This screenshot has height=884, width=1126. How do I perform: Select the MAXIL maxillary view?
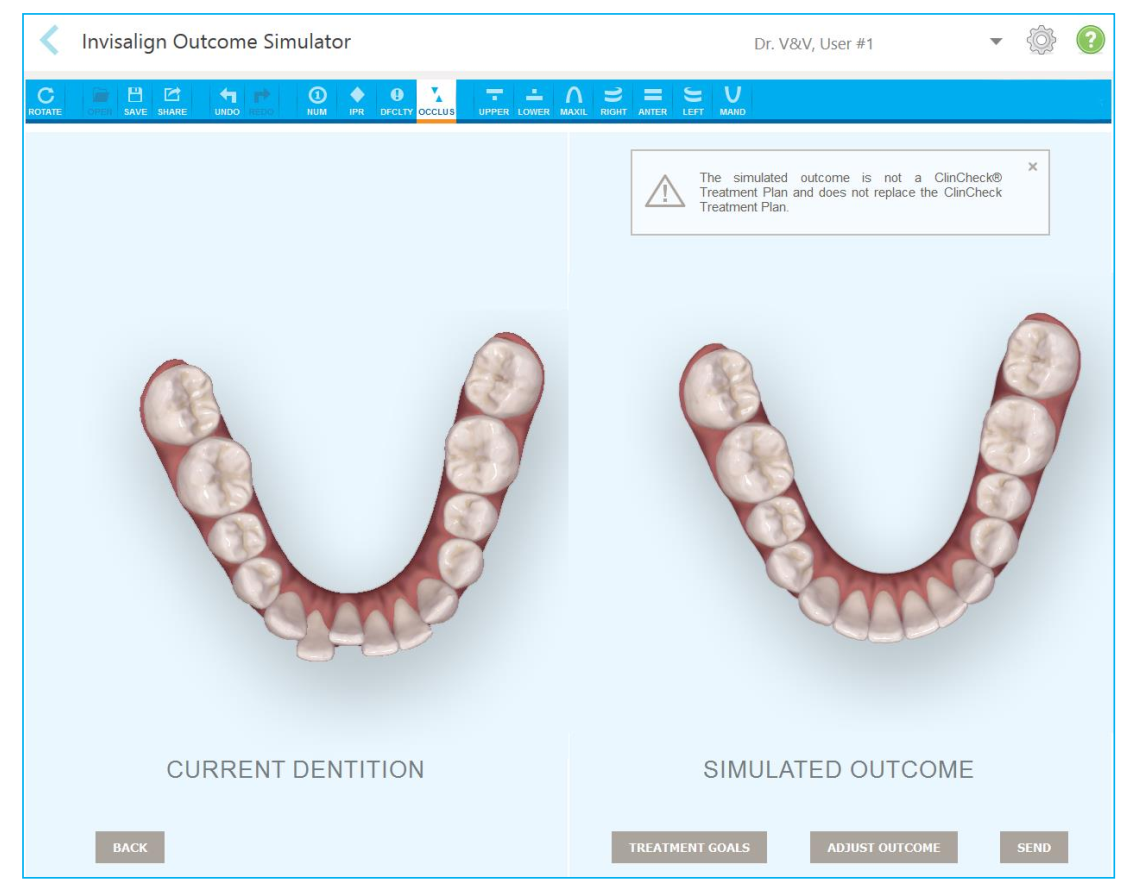pos(573,100)
